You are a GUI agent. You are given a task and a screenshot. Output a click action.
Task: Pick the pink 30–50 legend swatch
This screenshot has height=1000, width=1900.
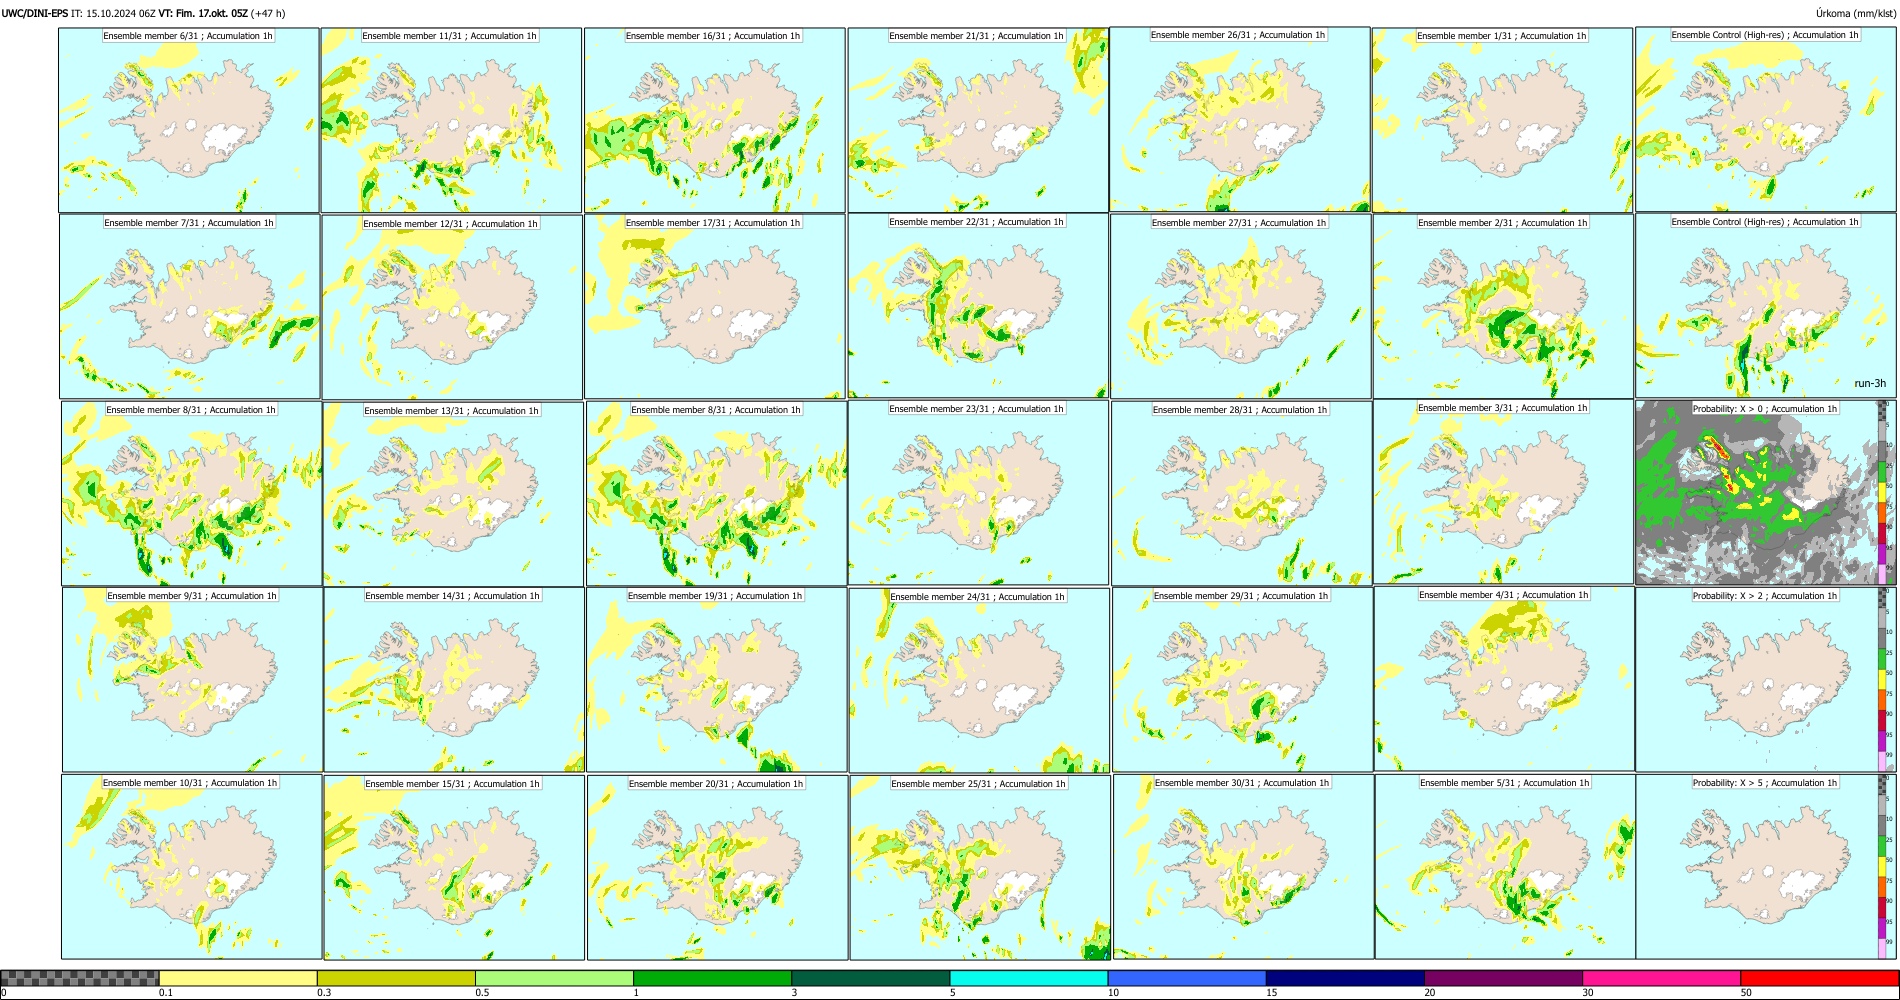coord(1661,978)
